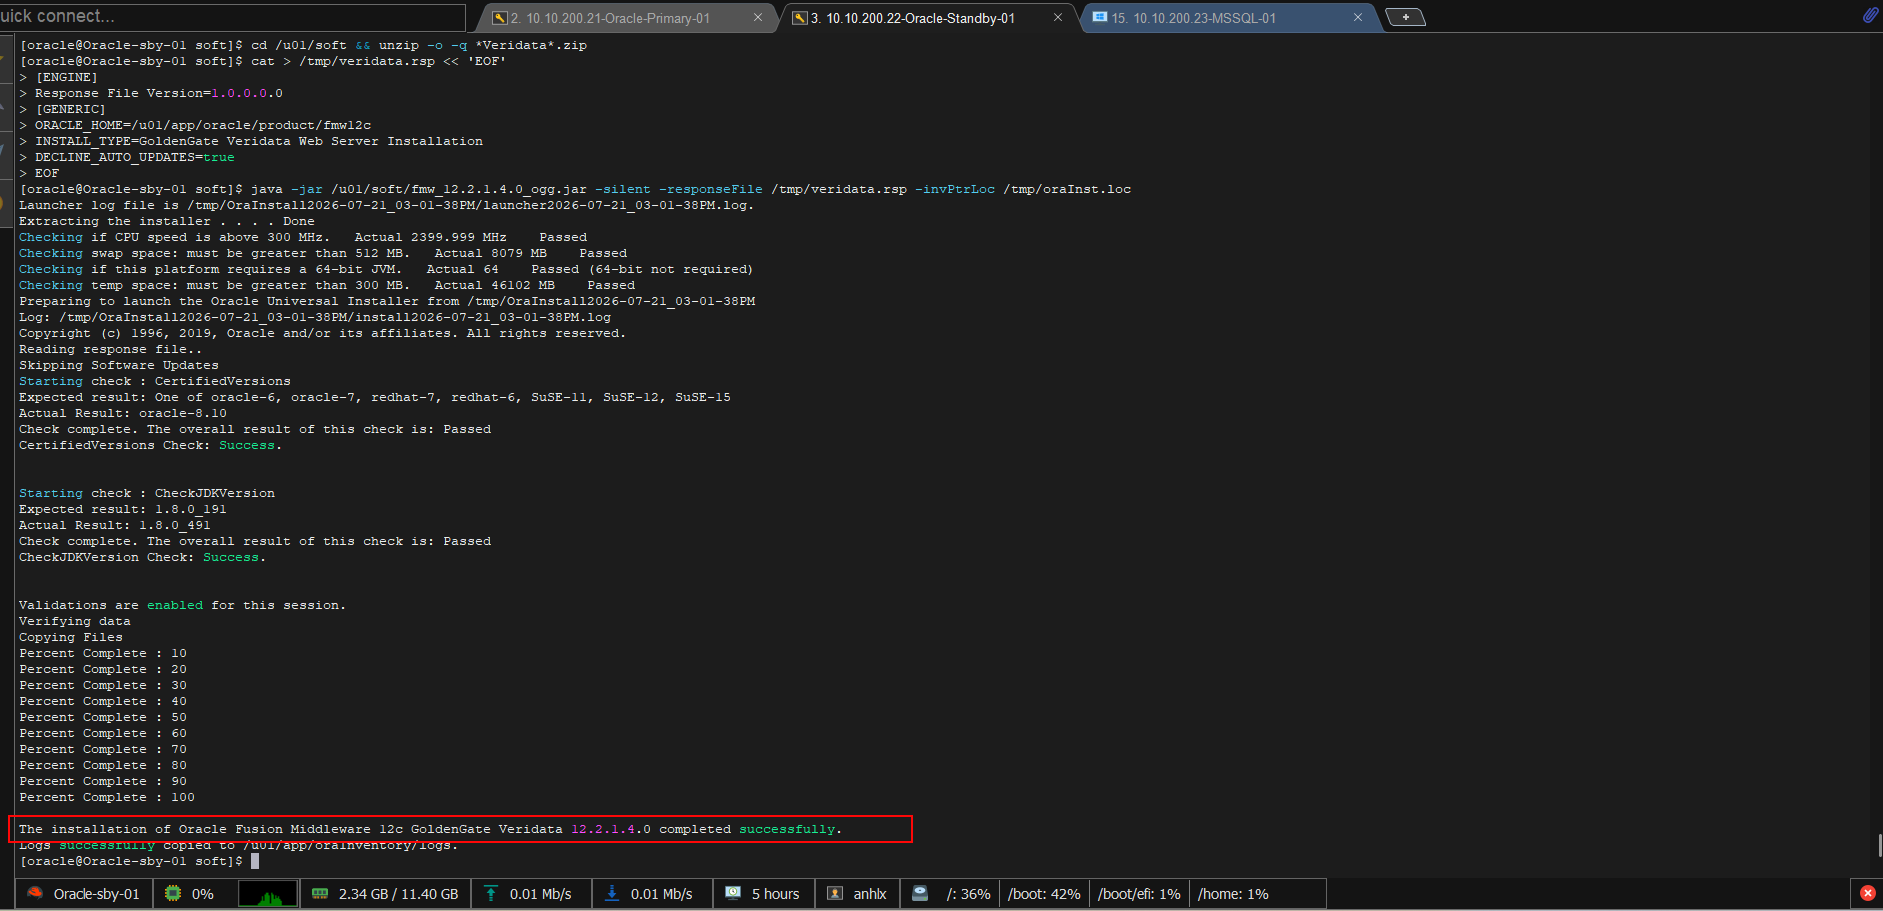Click the red hat OS icon in status bar
This screenshot has height=911, width=1883.
tap(35, 893)
